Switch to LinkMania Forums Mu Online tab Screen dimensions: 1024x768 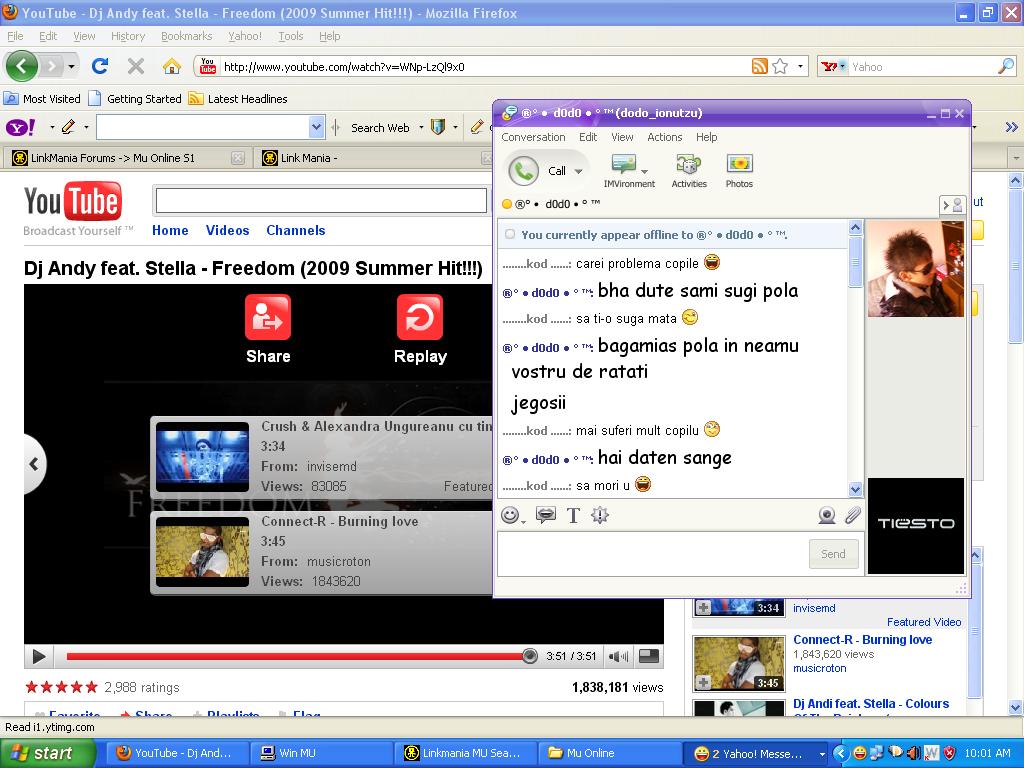[128, 158]
